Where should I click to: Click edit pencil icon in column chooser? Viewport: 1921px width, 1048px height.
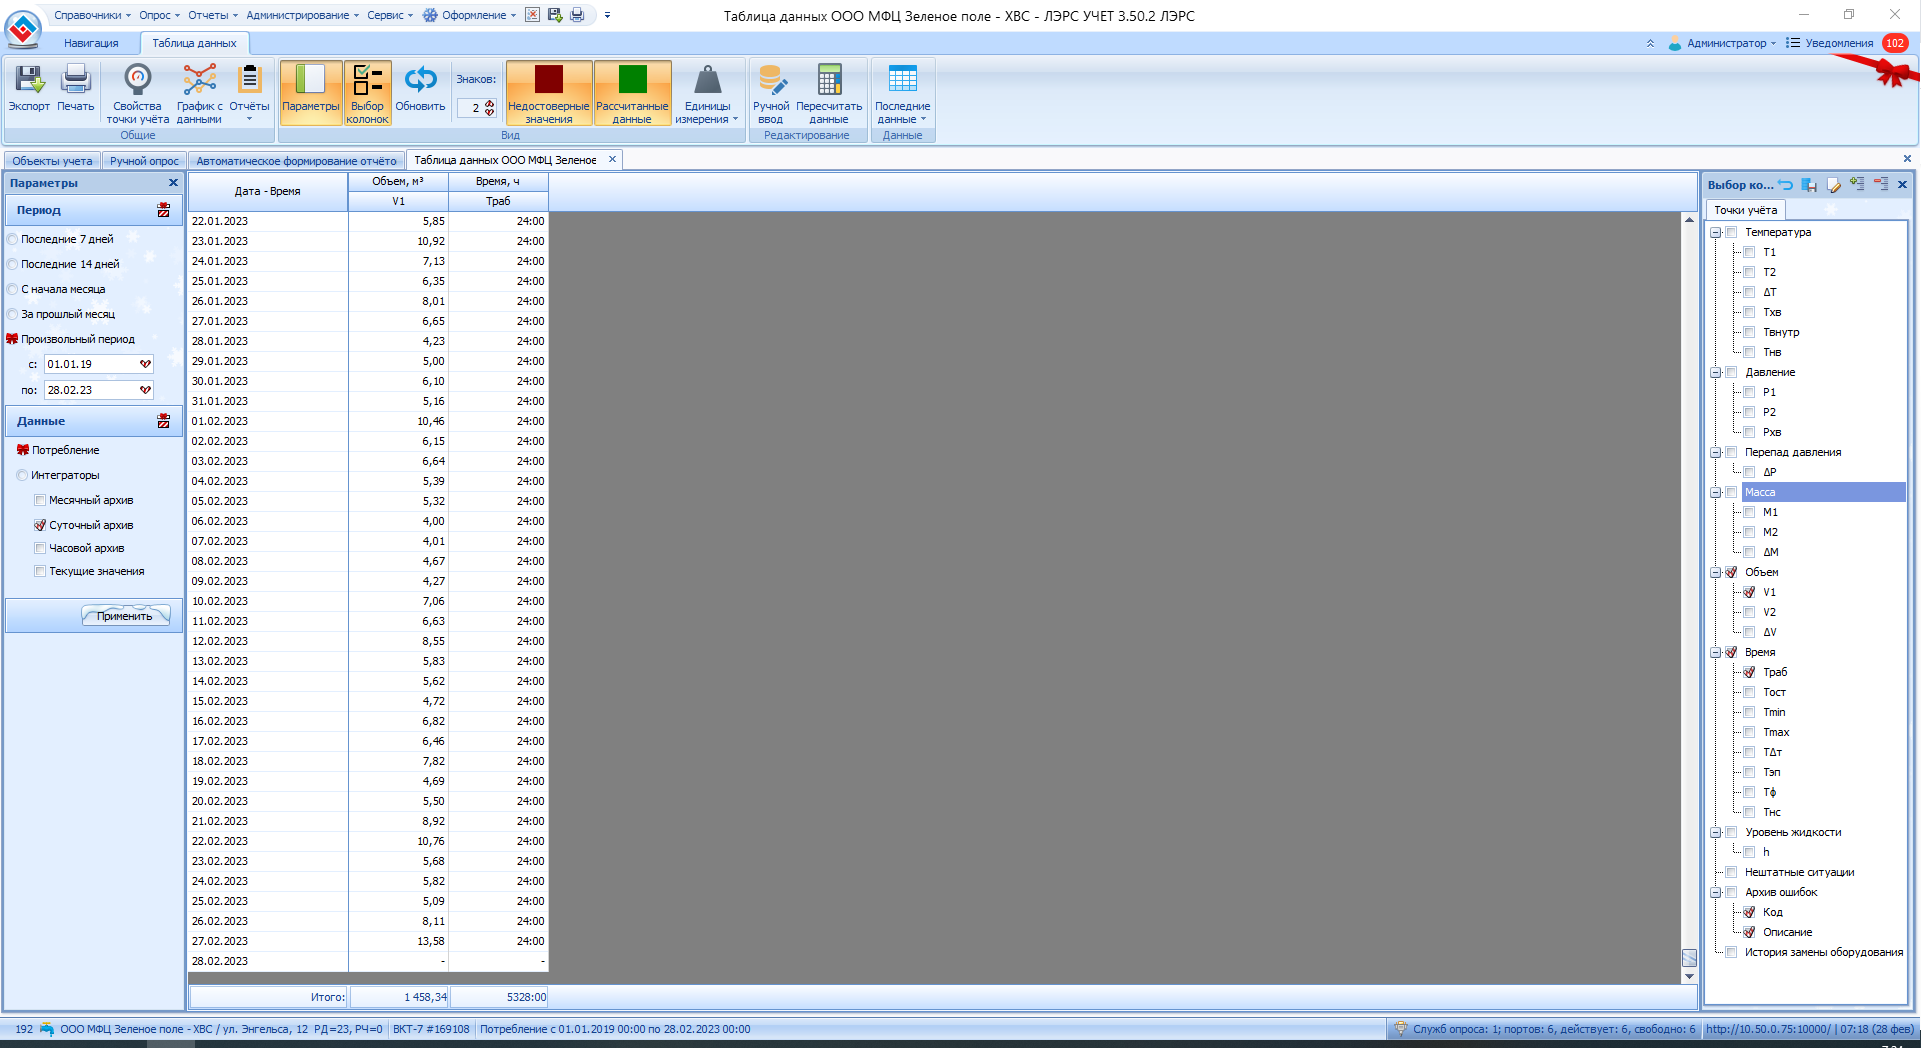pyautogui.click(x=1833, y=184)
